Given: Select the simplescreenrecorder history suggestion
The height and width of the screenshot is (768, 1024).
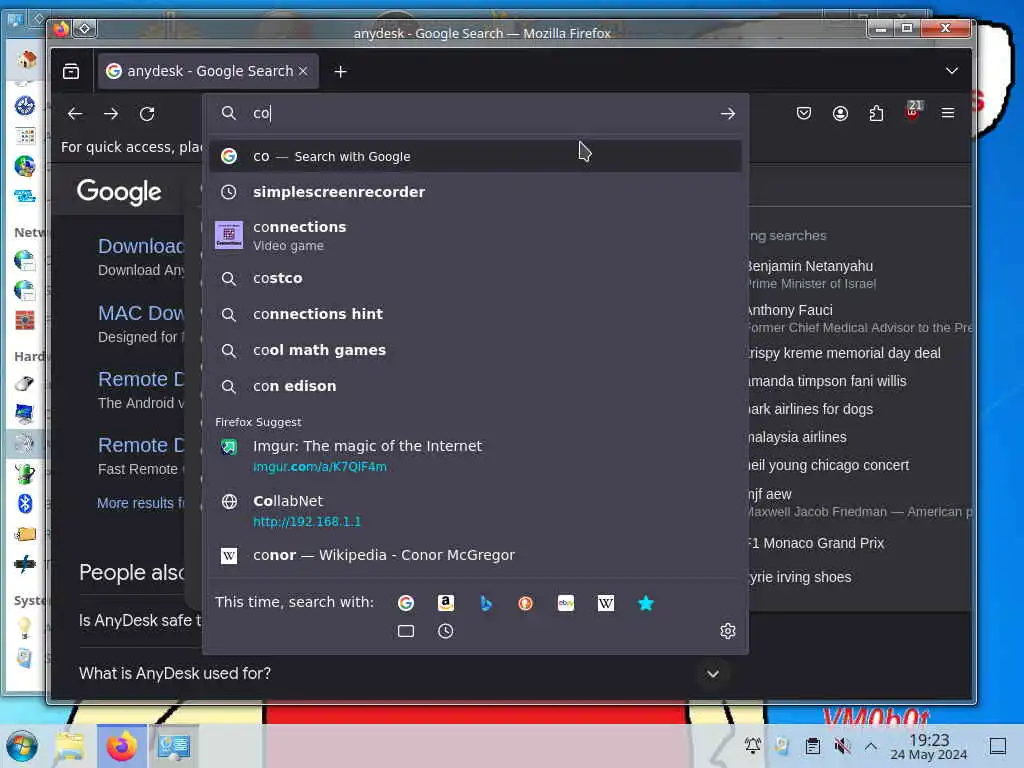Looking at the screenshot, I should (x=475, y=192).
